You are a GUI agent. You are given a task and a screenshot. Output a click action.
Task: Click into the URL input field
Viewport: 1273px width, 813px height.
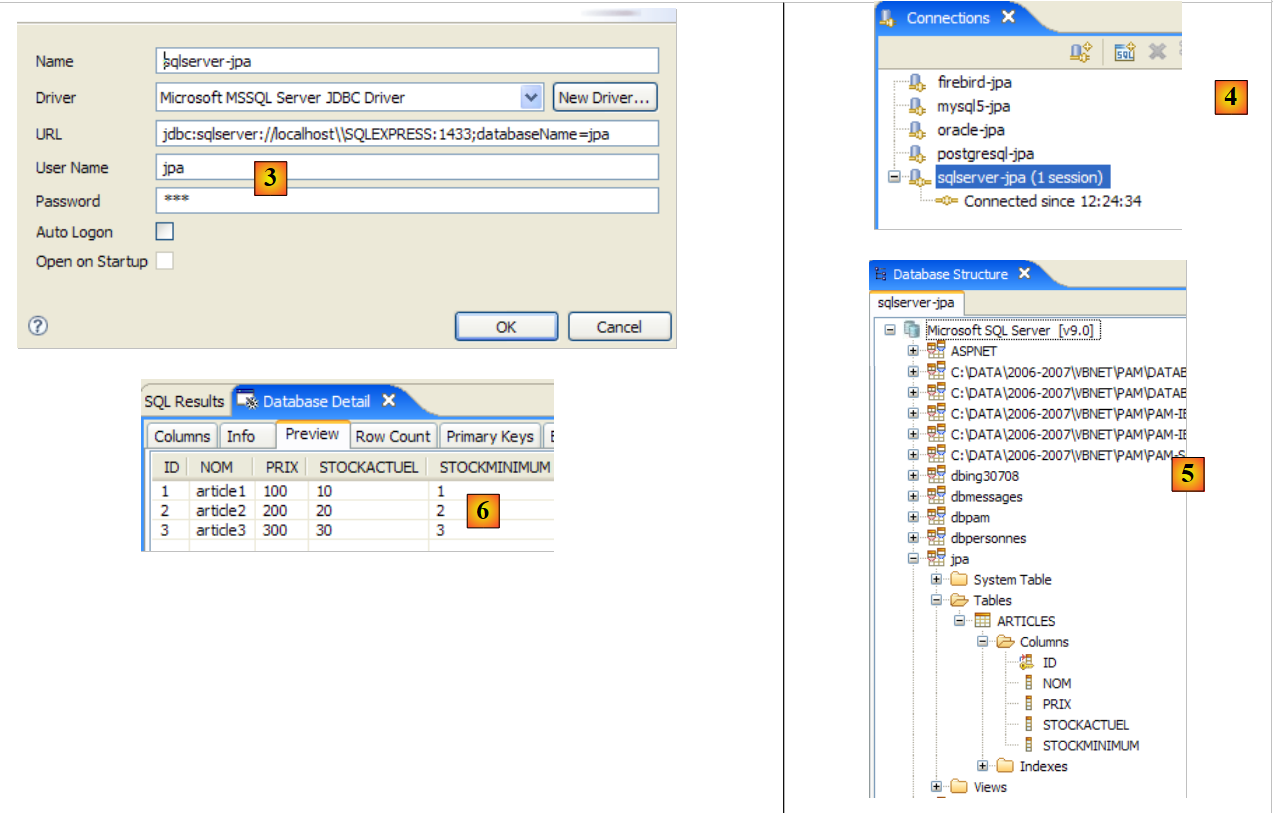pyautogui.click(x=407, y=134)
